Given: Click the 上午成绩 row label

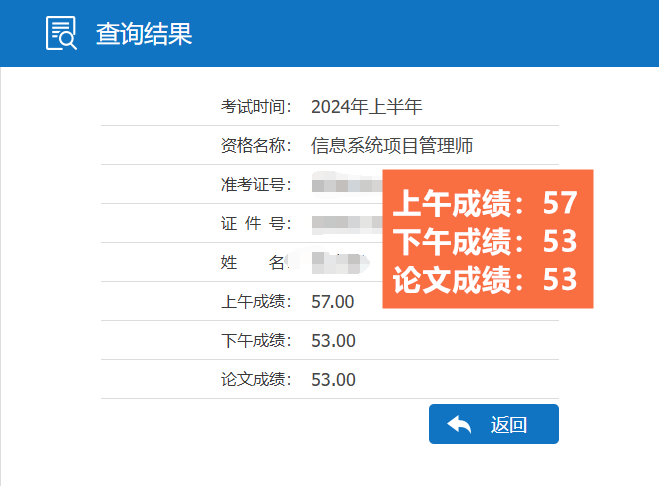Looking at the screenshot, I should point(256,302).
